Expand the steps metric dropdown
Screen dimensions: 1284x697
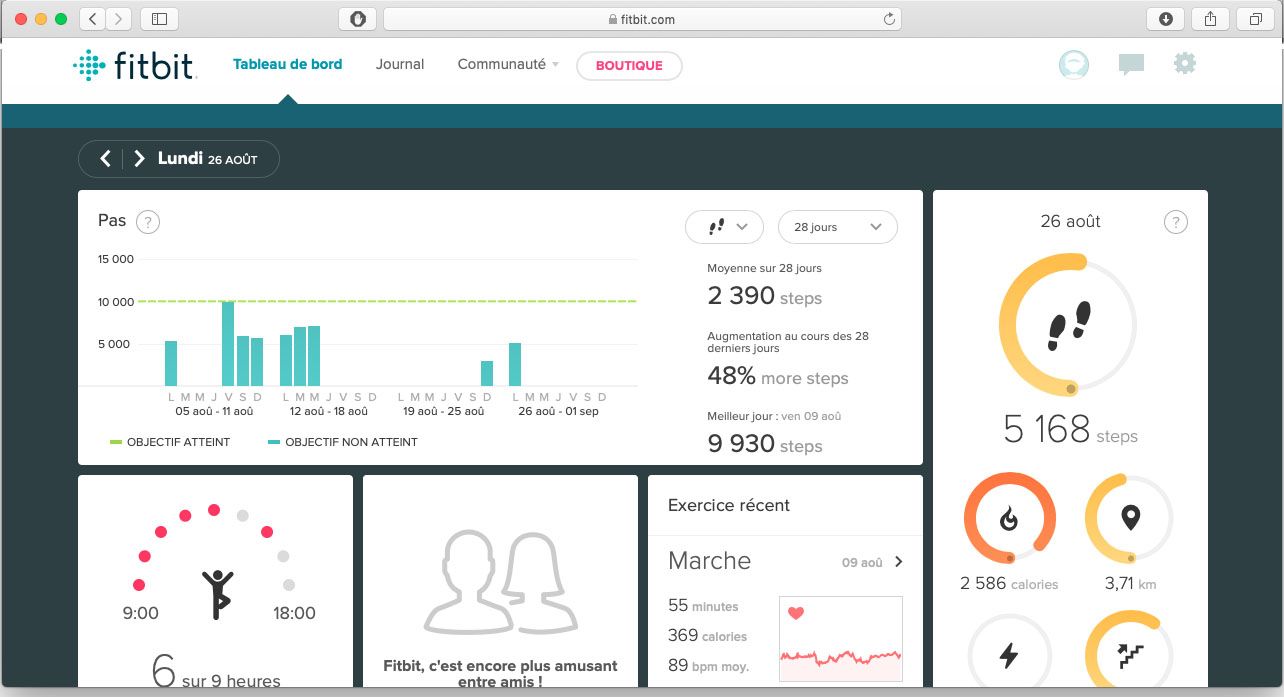724,227
